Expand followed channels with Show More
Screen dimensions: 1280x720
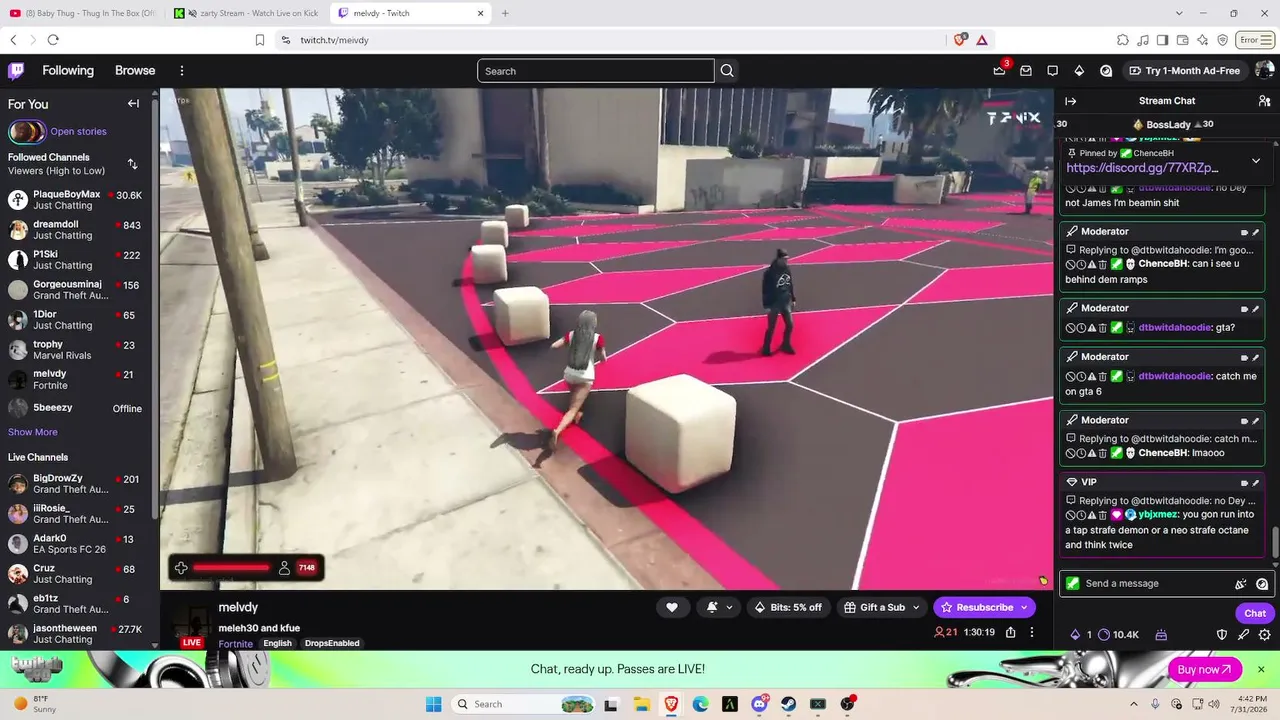pyautogui.click(x=33, y=432)
